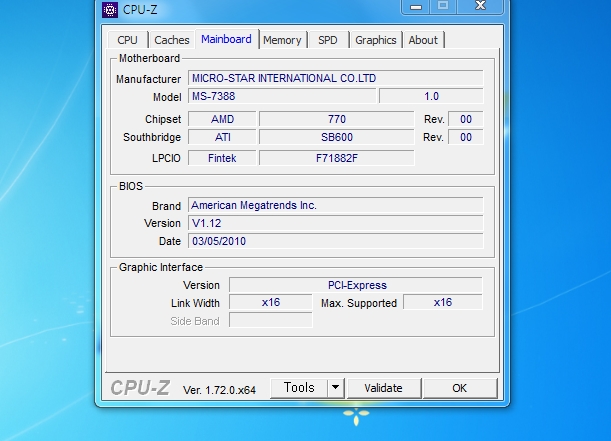Expand the Tools dropdown arrow
The height and width of the screenshot is (441, 611).
click(335, 388)
